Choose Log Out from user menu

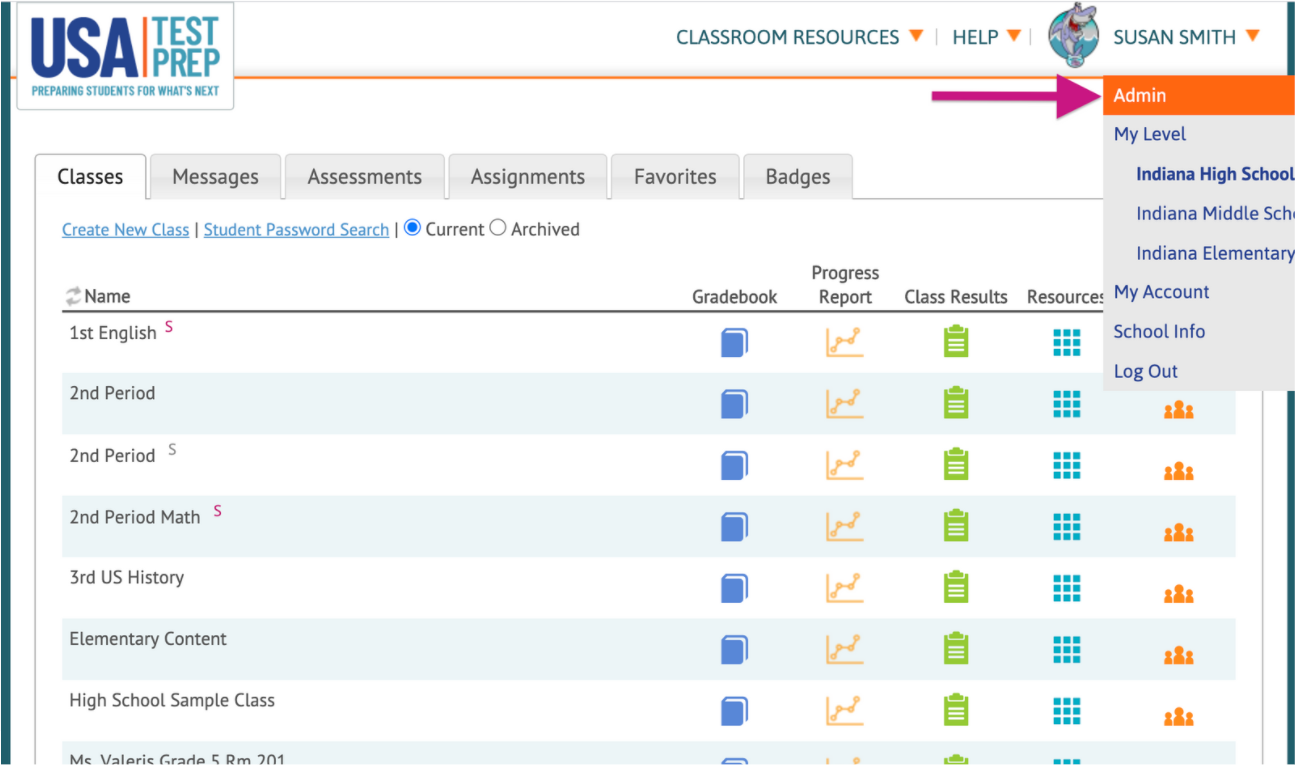1146,371
